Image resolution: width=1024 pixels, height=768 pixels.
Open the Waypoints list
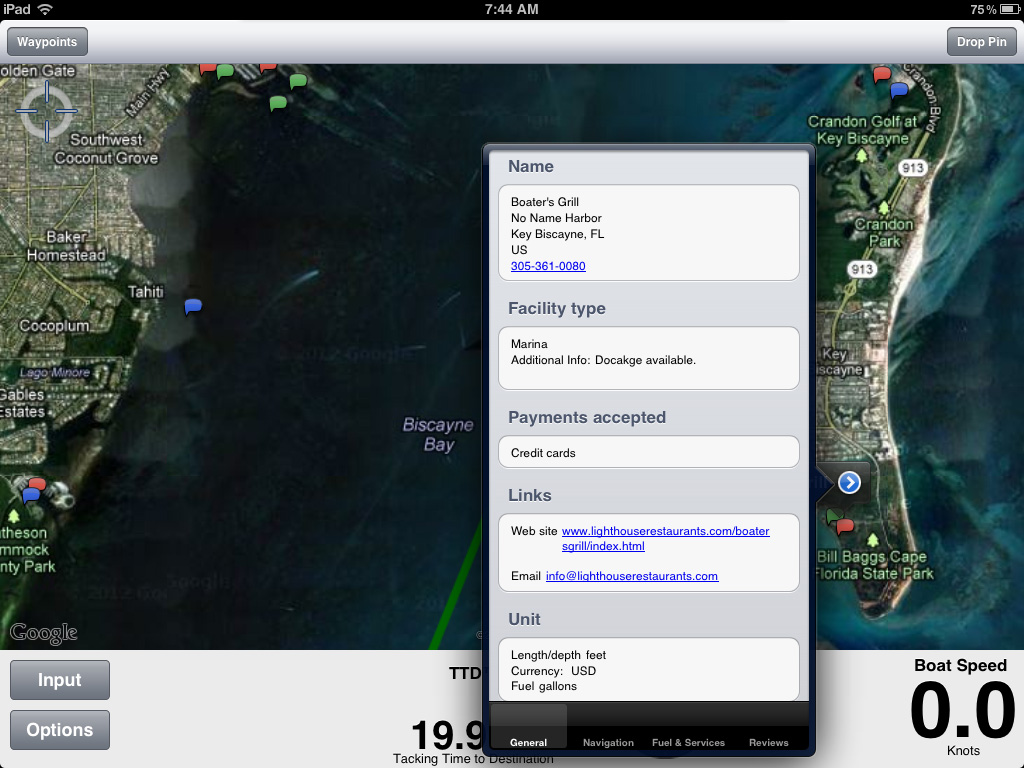point(47,42)
